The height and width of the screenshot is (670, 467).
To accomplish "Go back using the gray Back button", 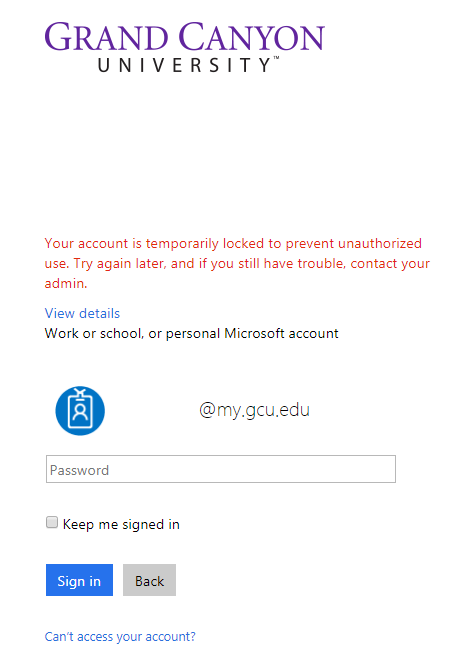I will [x=150, y=580].
